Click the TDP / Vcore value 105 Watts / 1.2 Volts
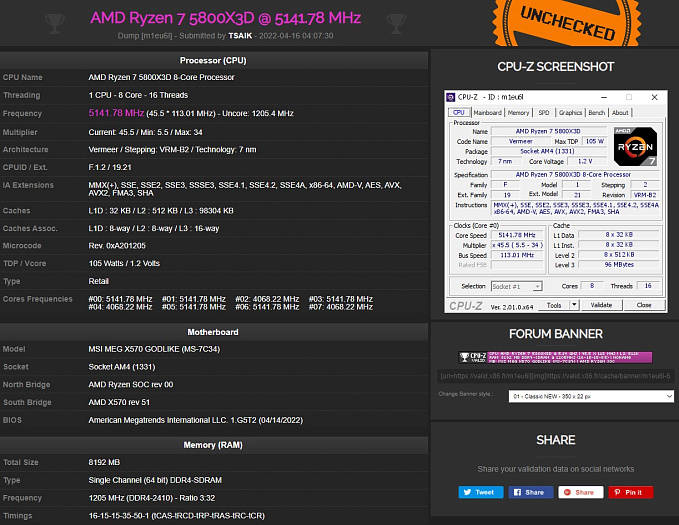 [x=124, y=263]
